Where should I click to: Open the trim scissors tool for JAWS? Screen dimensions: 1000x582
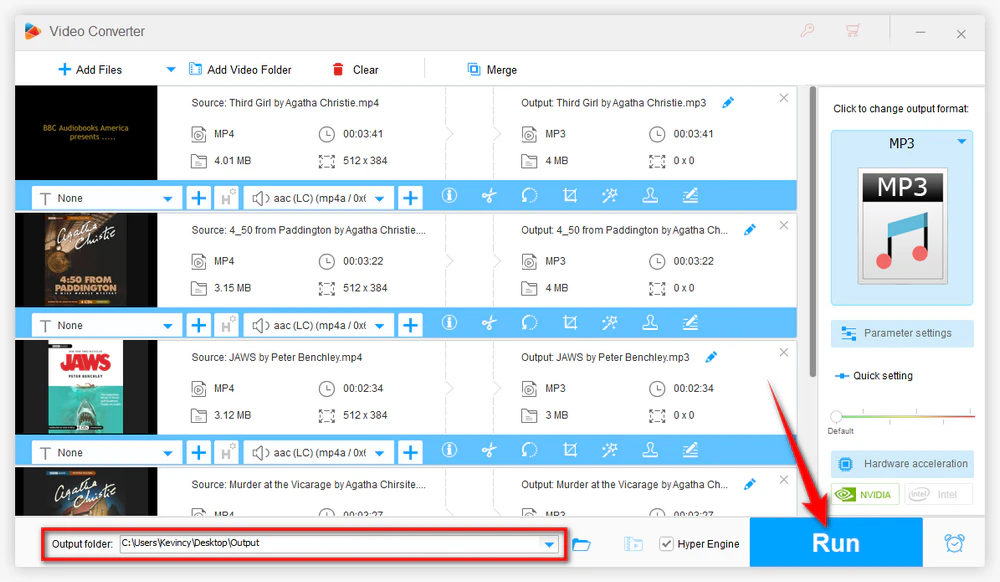point(489,451)
